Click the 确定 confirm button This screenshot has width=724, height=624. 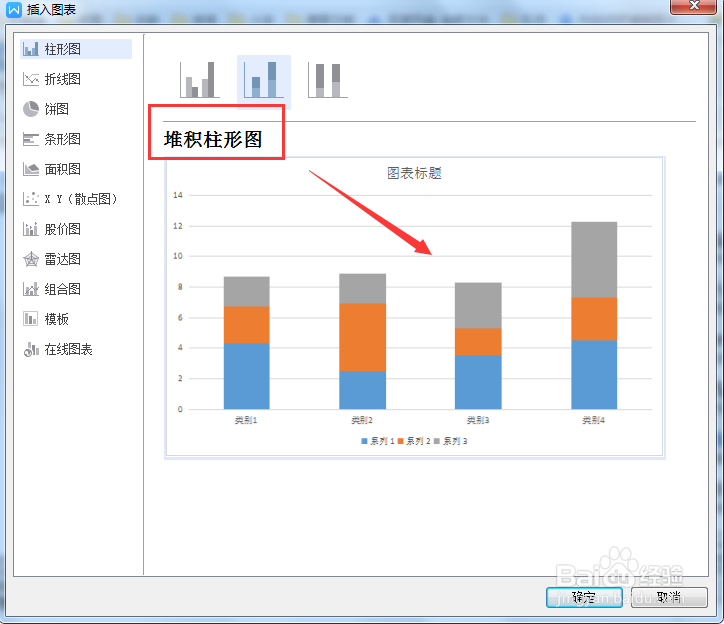point(584,597)
